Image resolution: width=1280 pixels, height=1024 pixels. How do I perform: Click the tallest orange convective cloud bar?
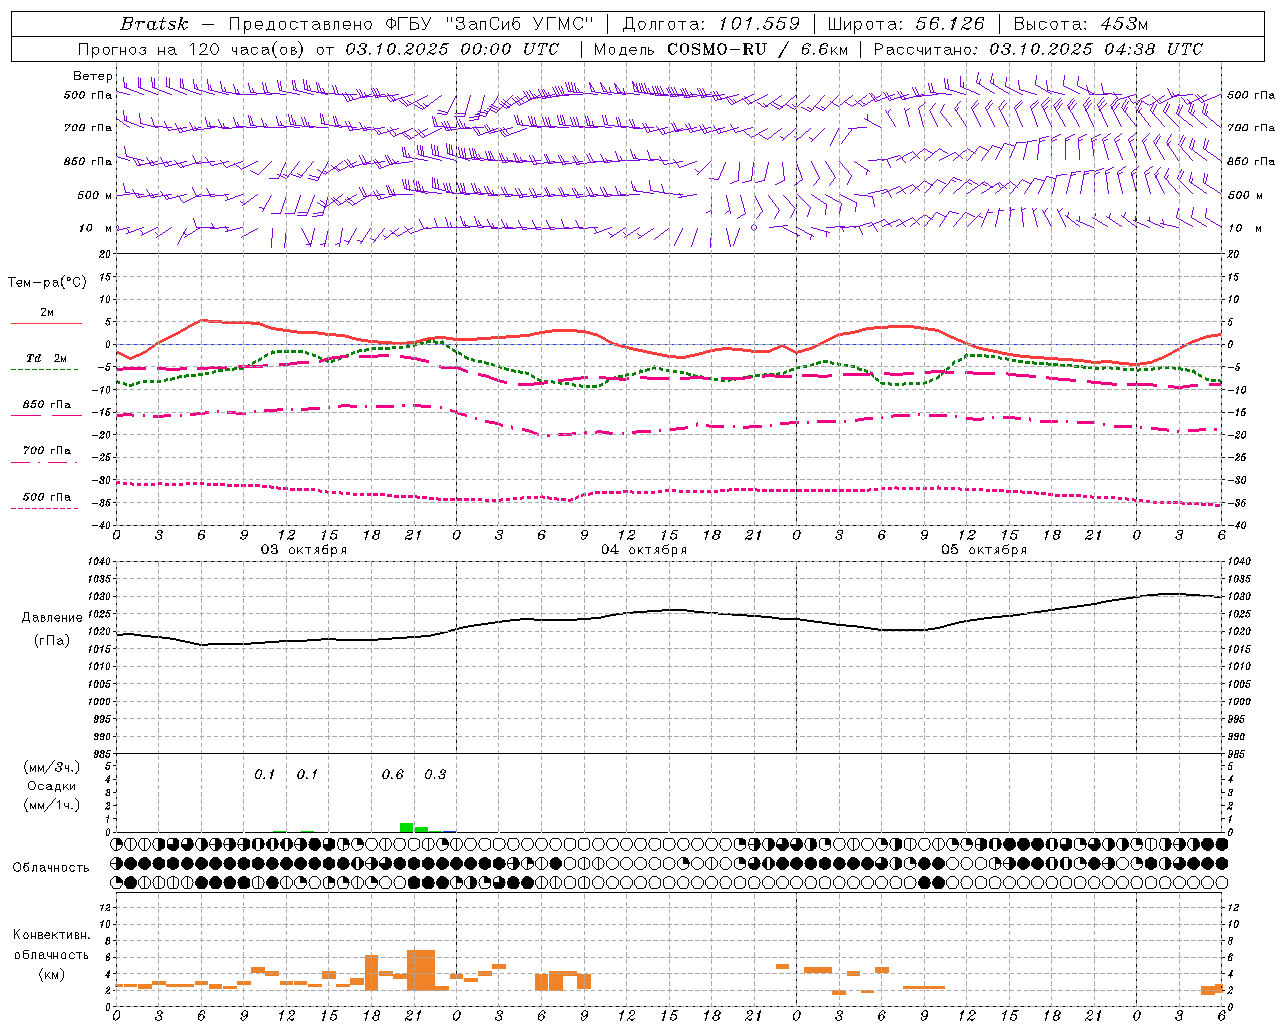421,970
